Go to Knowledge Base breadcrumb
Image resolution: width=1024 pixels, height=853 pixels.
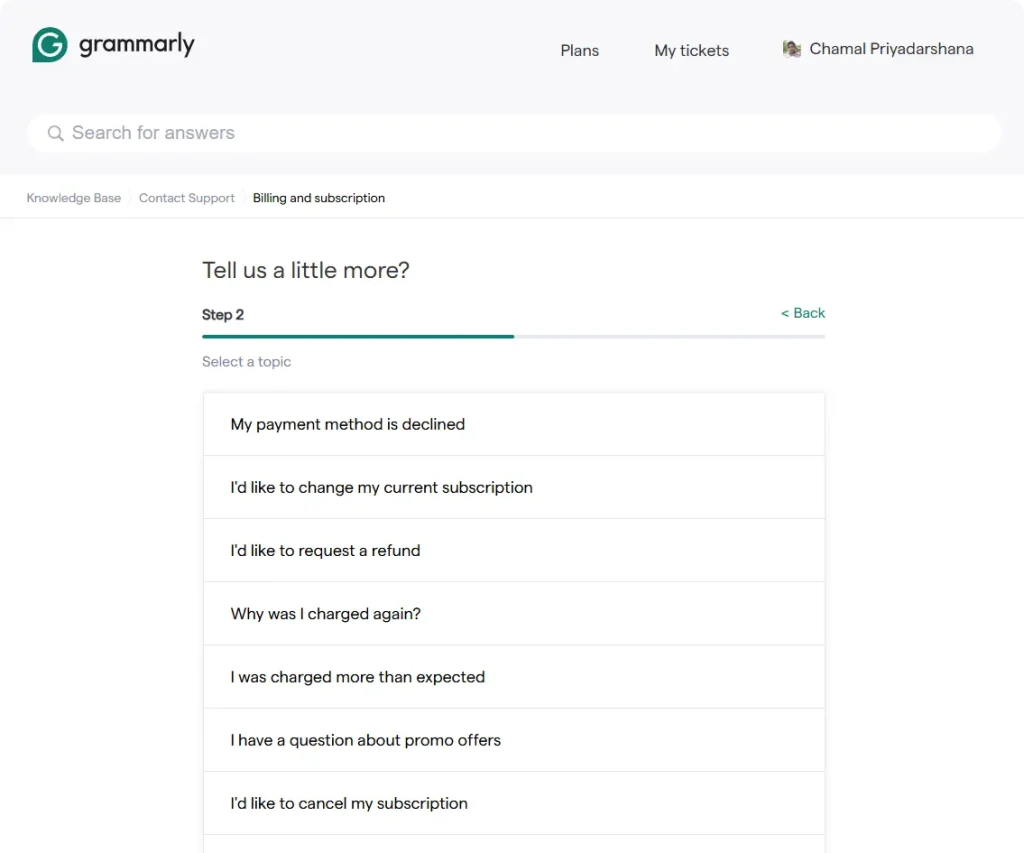click(x=73, y=198)
